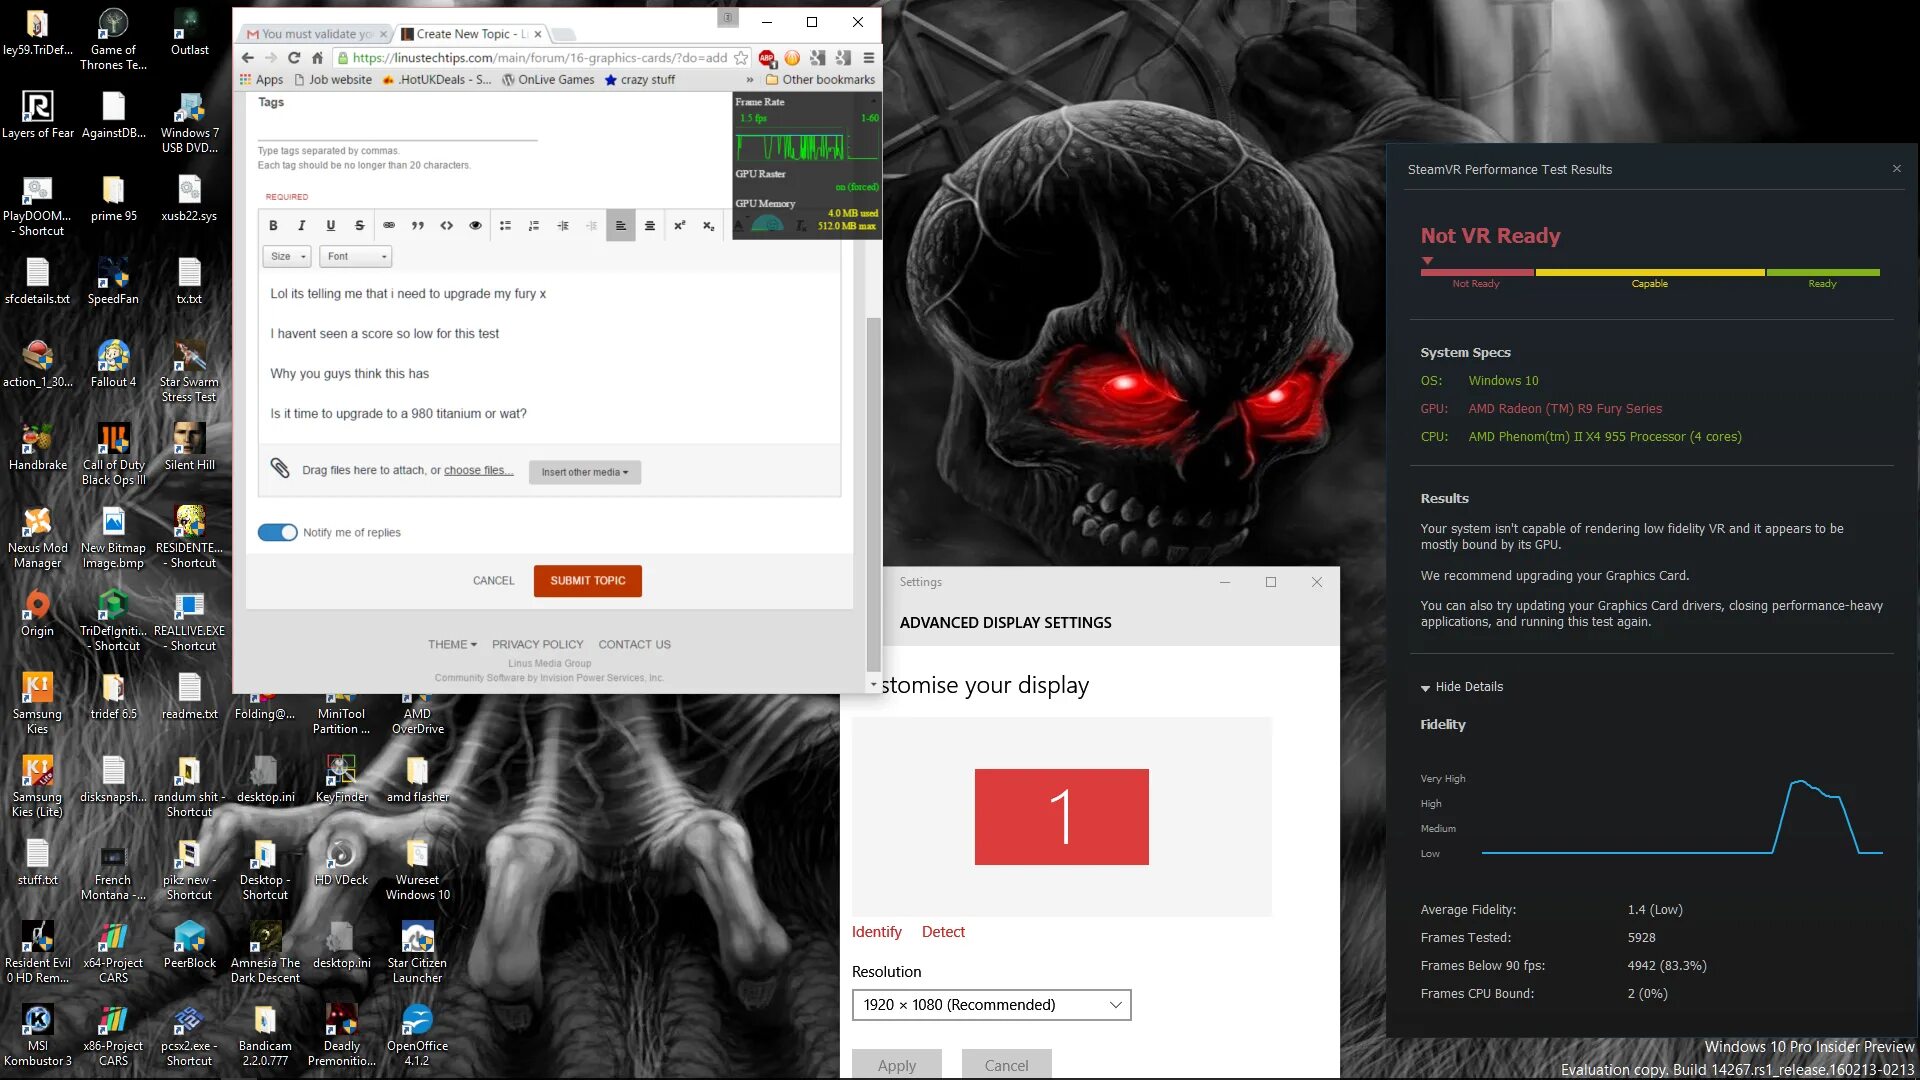Reload the page with Chrome's refresh icon
This screenshot has height=1080, width=1920.
pyautogui.click(x=294, y=58)
